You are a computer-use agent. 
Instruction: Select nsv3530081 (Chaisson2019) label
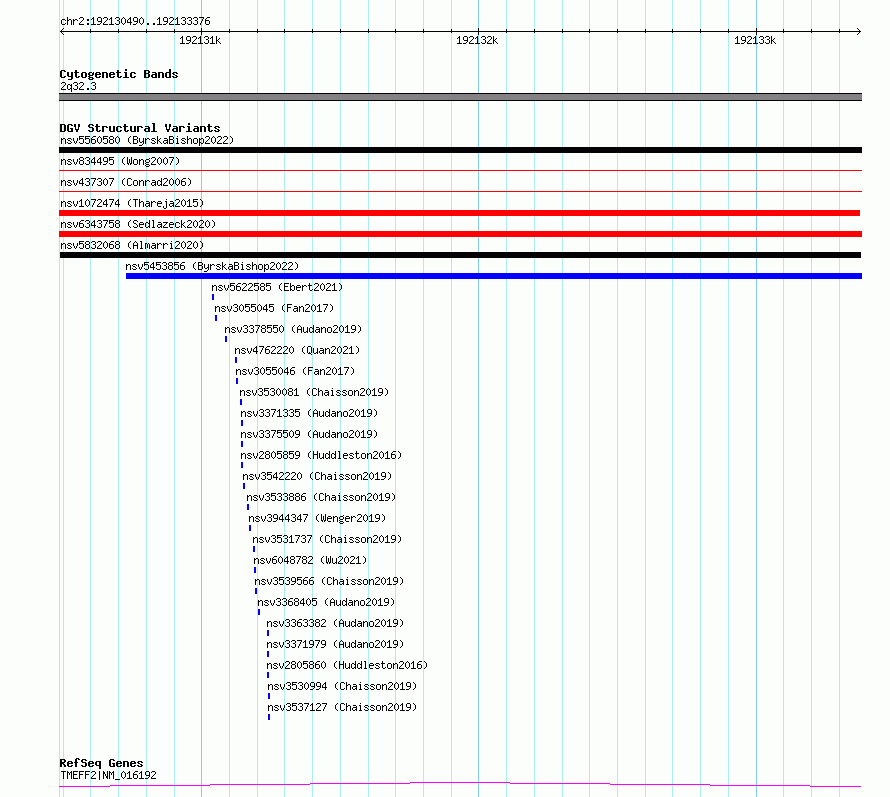pyautogui.click(x=314, y=392)
